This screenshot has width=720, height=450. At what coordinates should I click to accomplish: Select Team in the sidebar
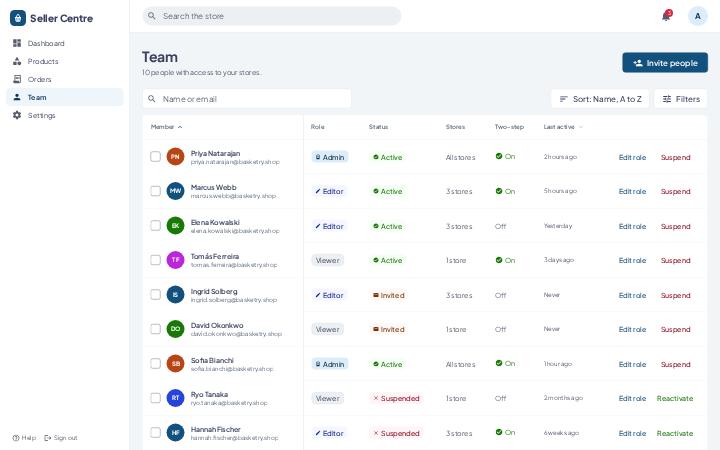65,97
